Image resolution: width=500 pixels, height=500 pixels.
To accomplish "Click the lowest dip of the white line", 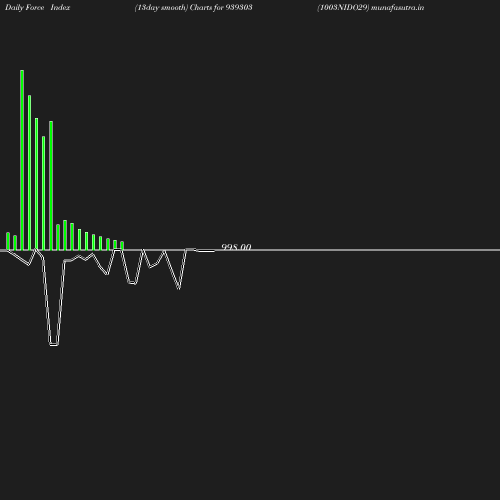I will tap(54, 344).
